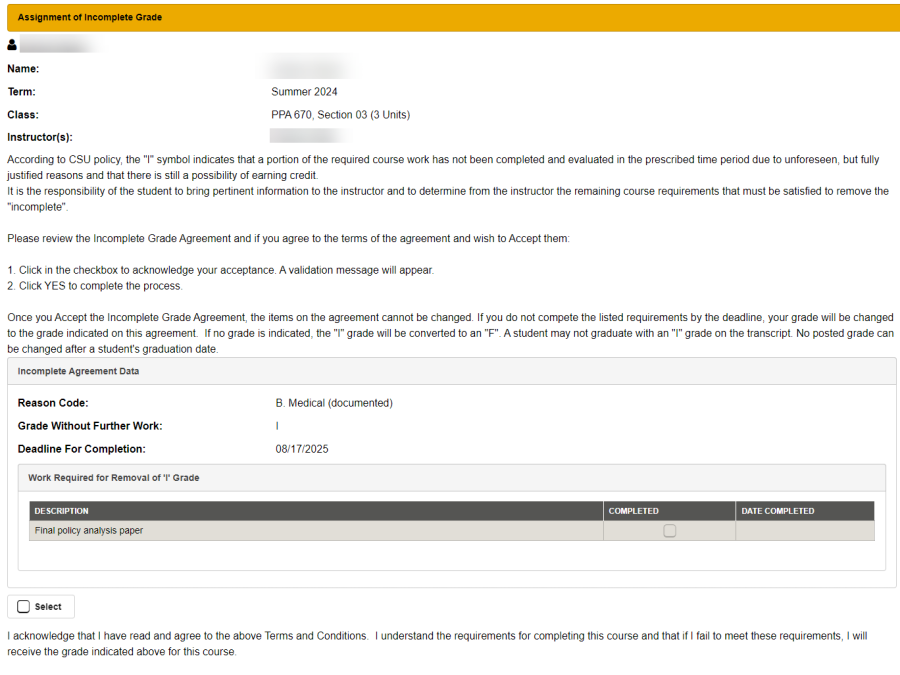This screenshot has width=900, height=675.
Task: Click the 08/17/2025 deadline date
Action: [x=301, y=449]
